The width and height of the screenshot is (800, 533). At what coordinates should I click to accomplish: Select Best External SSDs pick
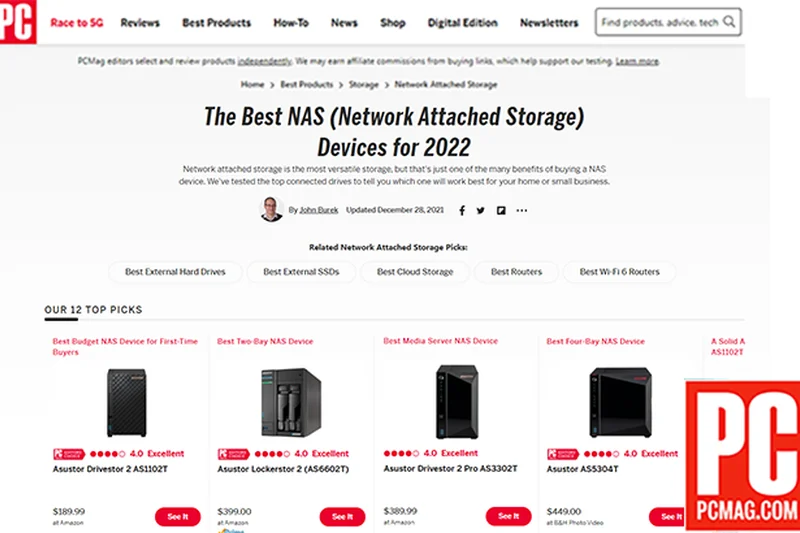tap(301, 272)
